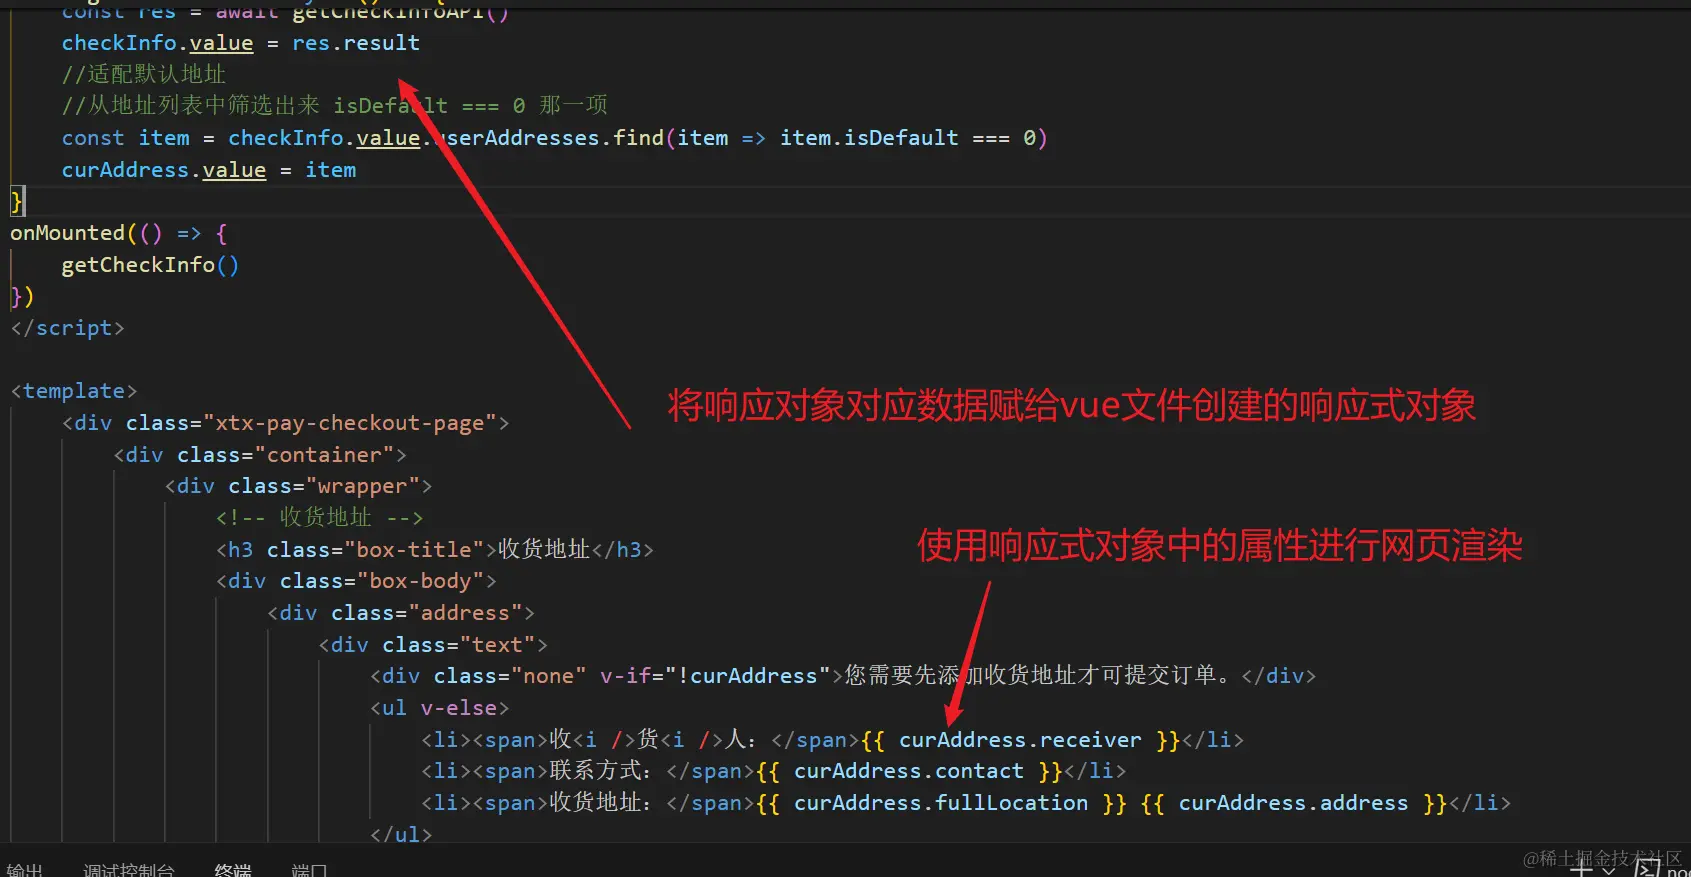Open the 调试控制台 panel tab
The height and width of the screenshot is (877, 1691).
[x=129, y=870]
